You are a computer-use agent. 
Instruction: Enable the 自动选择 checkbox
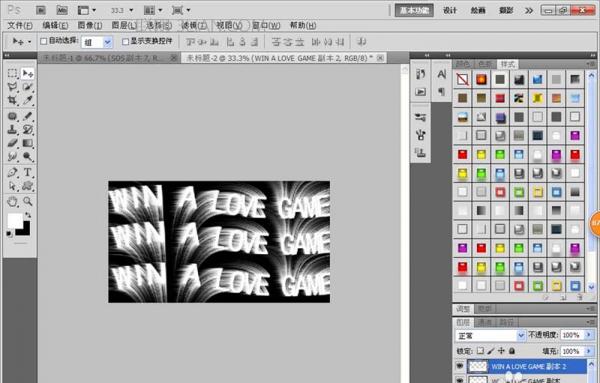pyautogui.click(x=44, y=41)
